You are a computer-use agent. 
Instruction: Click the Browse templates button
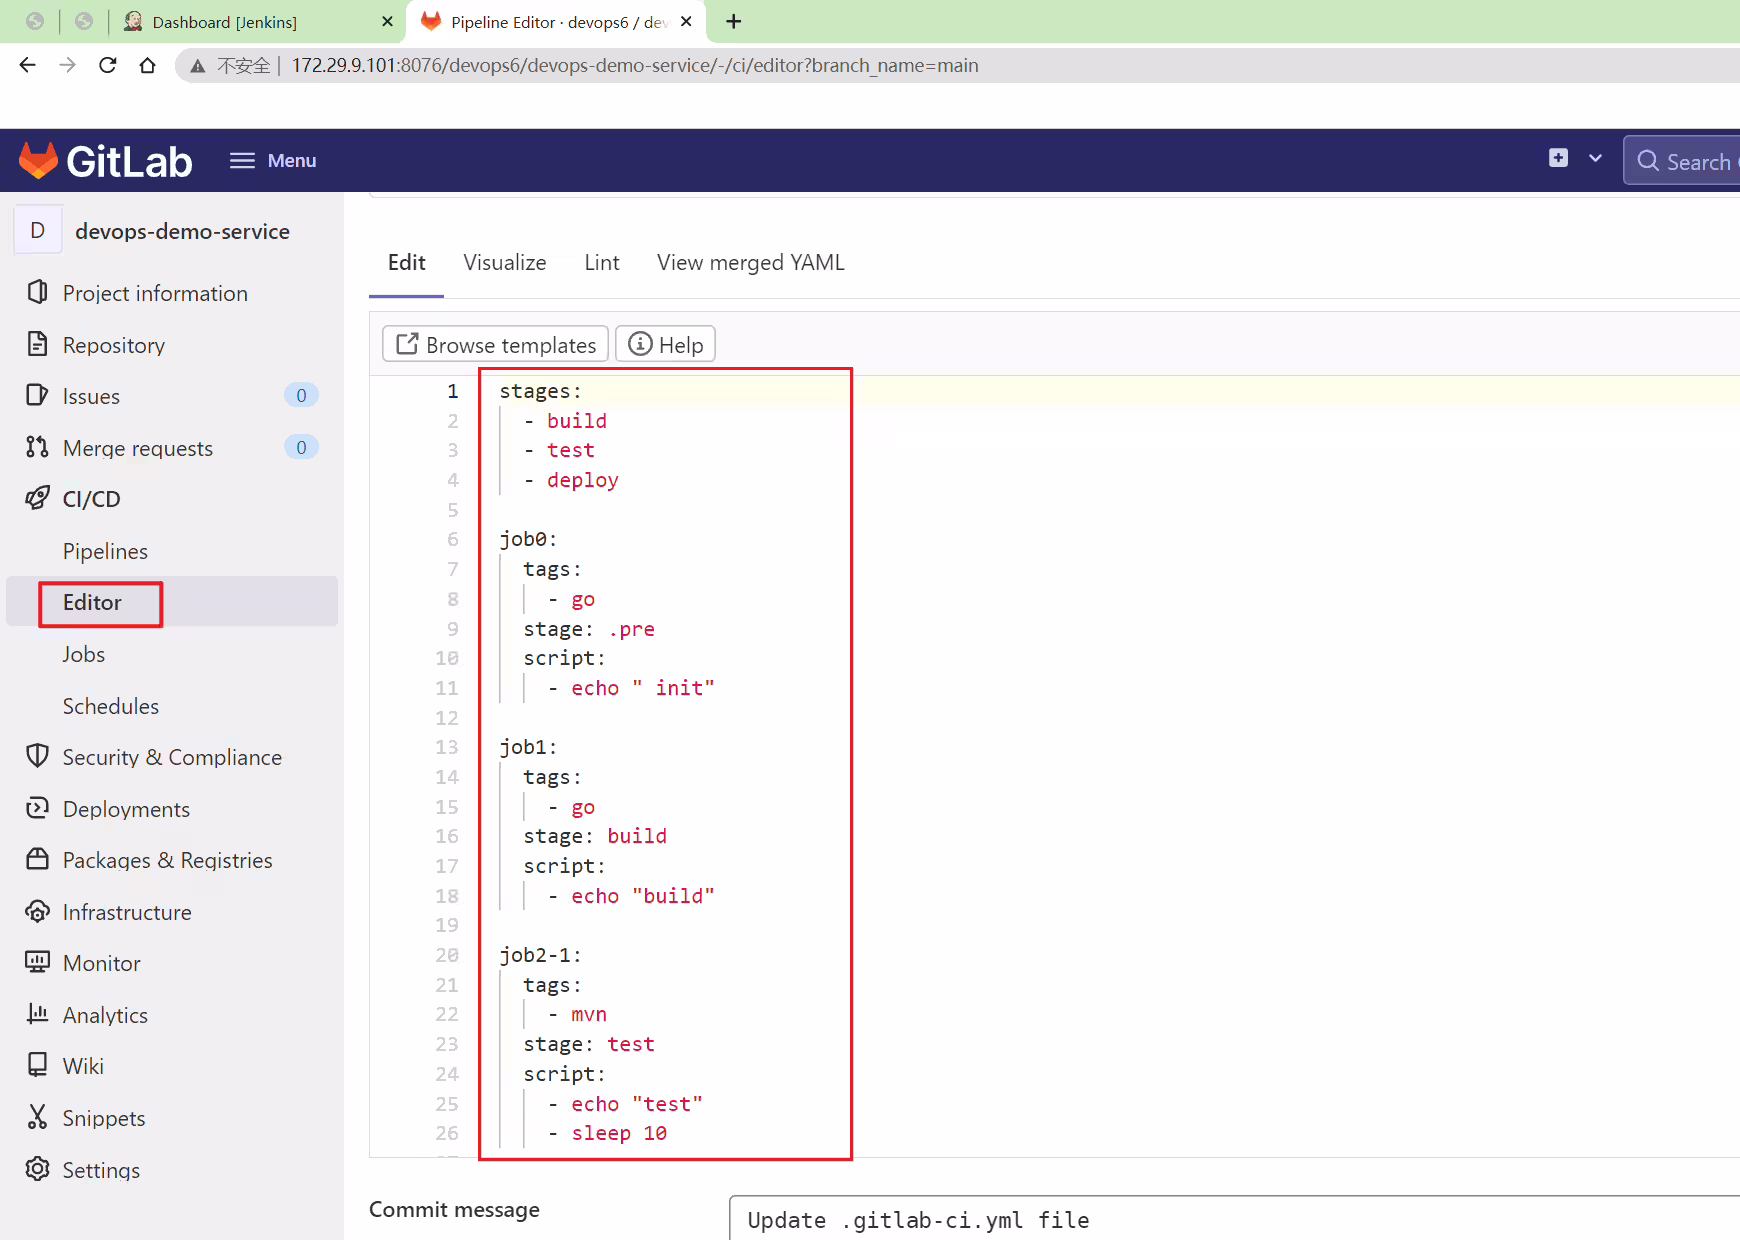[x=496, y=345]
